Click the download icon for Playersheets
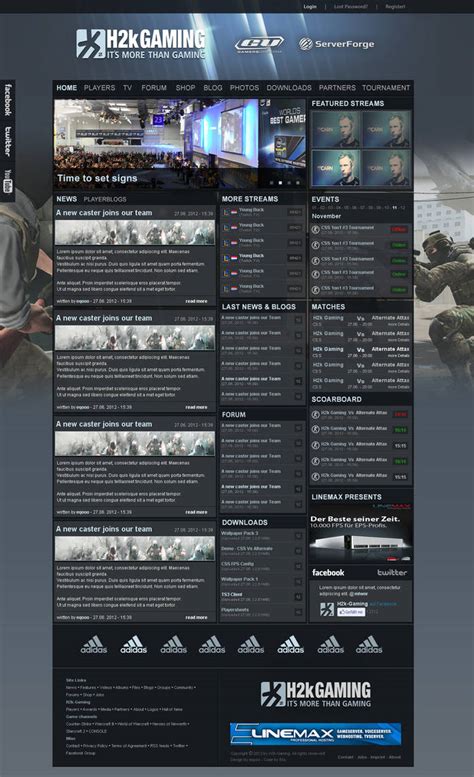 (298, 612)
